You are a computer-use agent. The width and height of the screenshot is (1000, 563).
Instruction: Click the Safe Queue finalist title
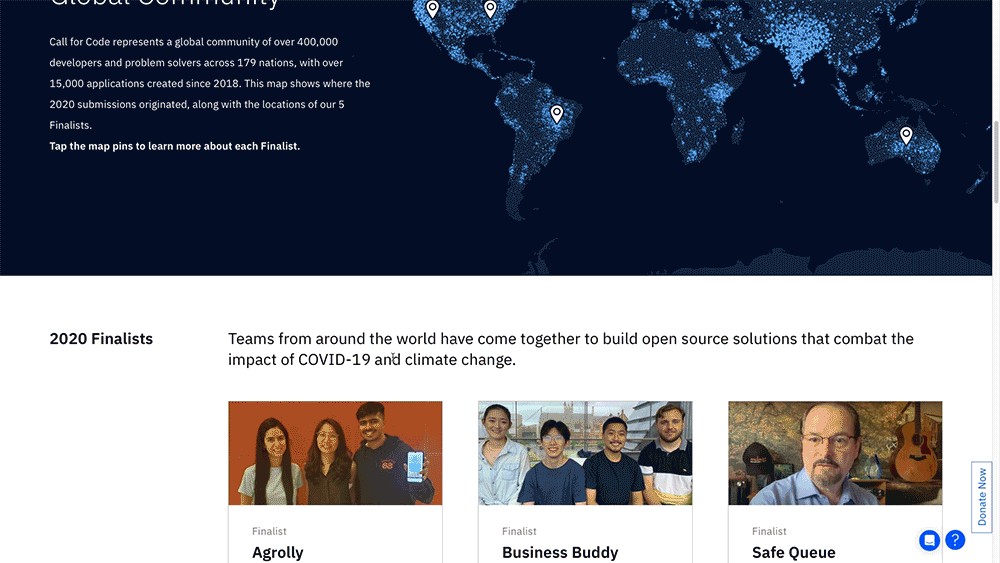tap(793, 552)
